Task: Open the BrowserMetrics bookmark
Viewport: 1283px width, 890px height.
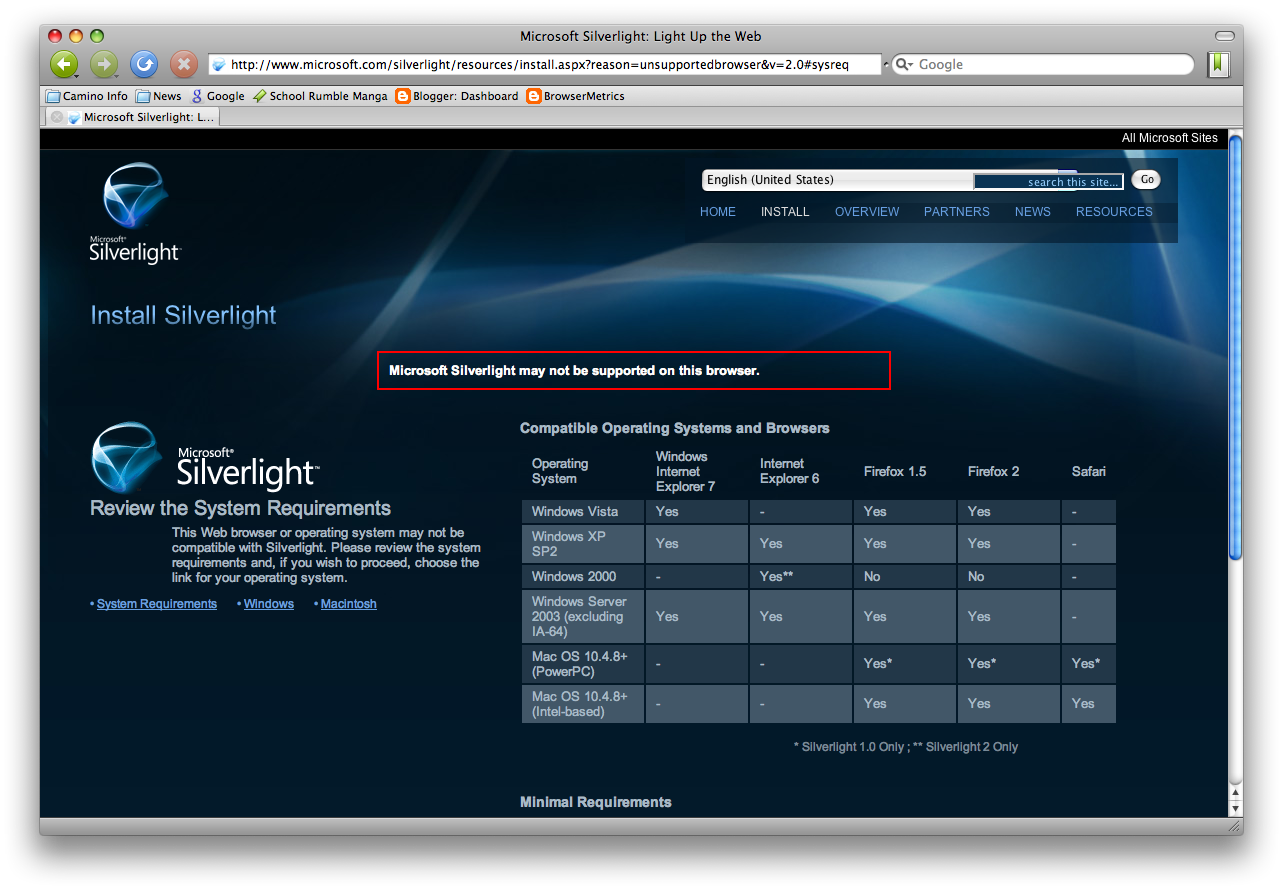Action: [576, 96]
